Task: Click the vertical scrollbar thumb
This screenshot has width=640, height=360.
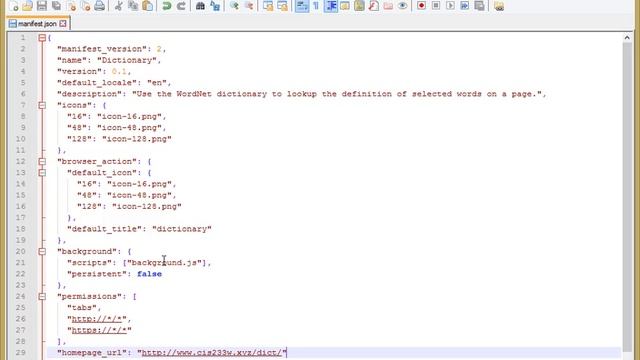Action: click(x=627, y=196)
